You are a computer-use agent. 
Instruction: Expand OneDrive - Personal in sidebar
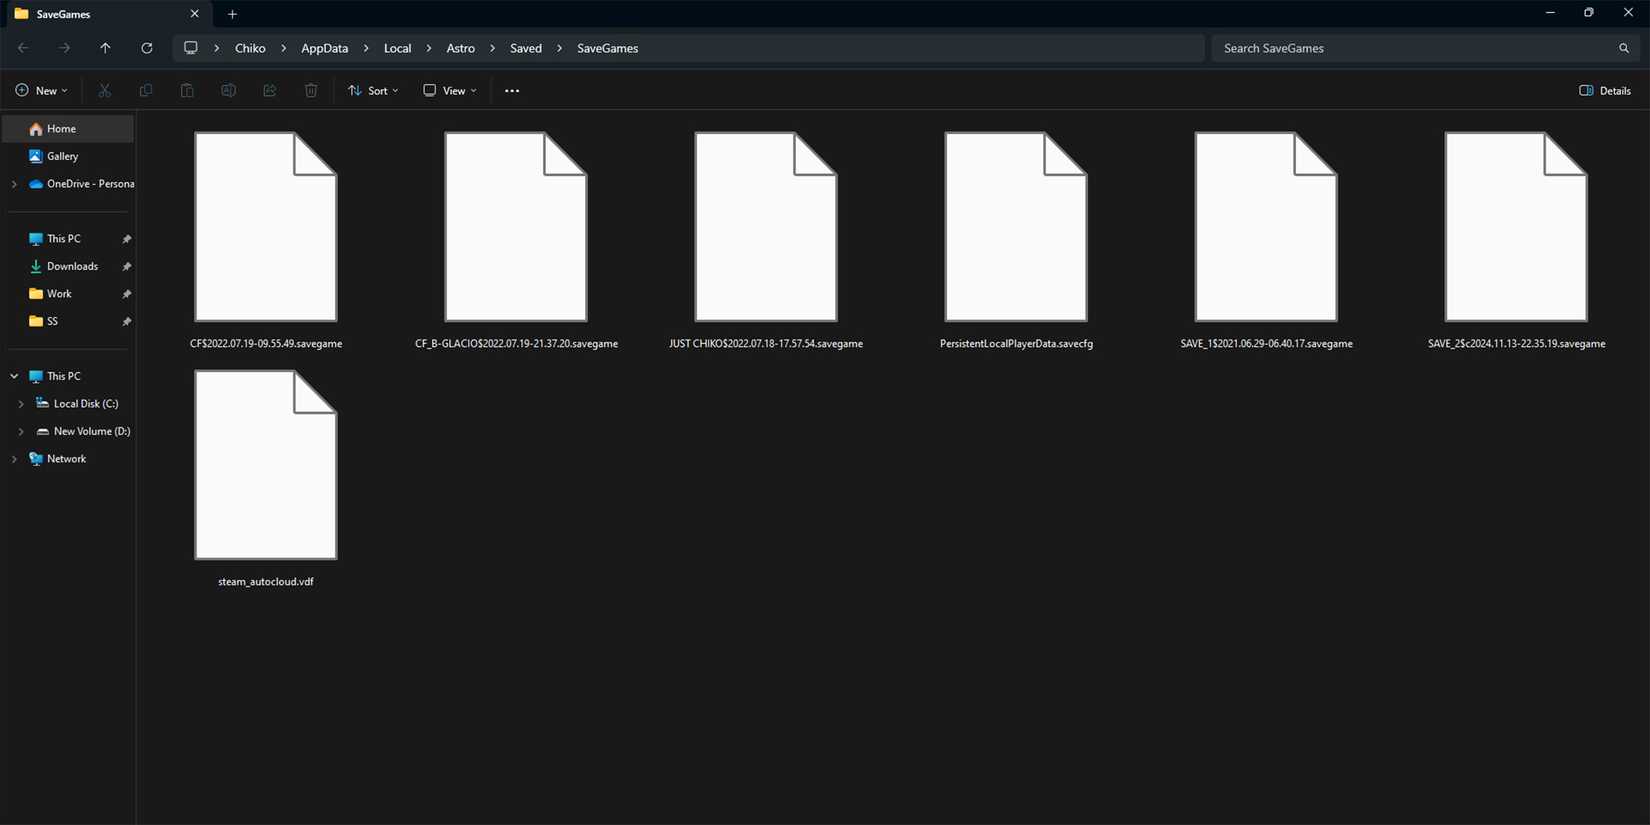(x=14, y=184)
